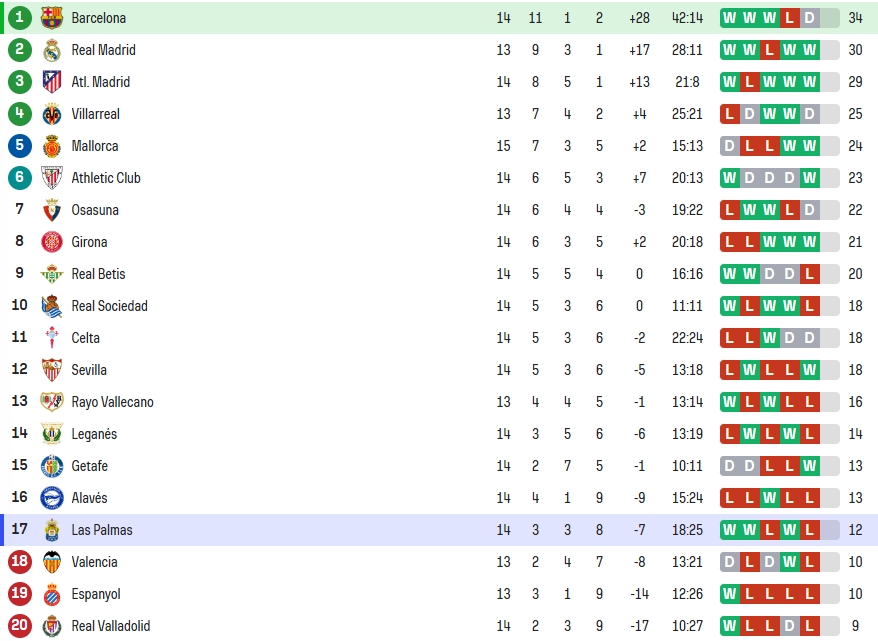Click the blue position 5 badge
This screenshot has width=878, height=641.
(x=20, y=146)
